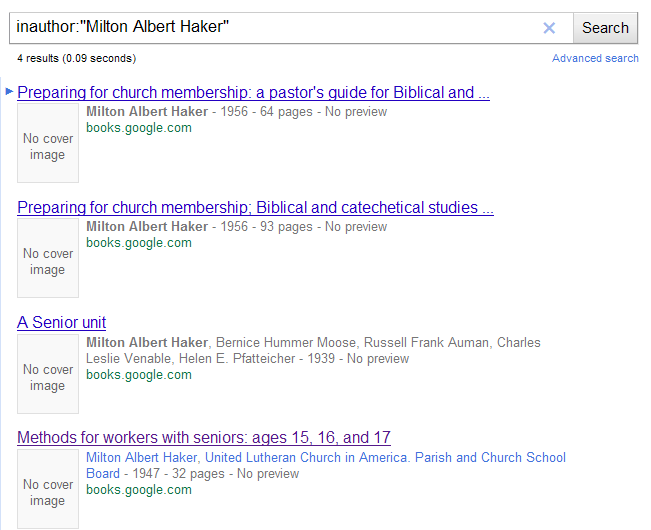This screenshot has width=651, height=530.
Task: Open 'Methods for workers with seniors' result
Action: 204,437
